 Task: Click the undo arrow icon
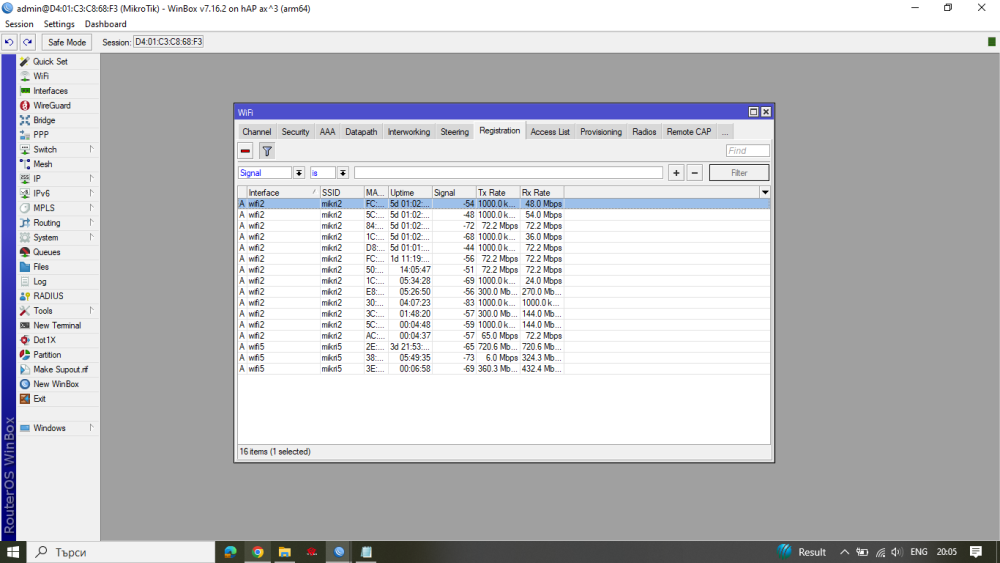[x=9, y=42]
